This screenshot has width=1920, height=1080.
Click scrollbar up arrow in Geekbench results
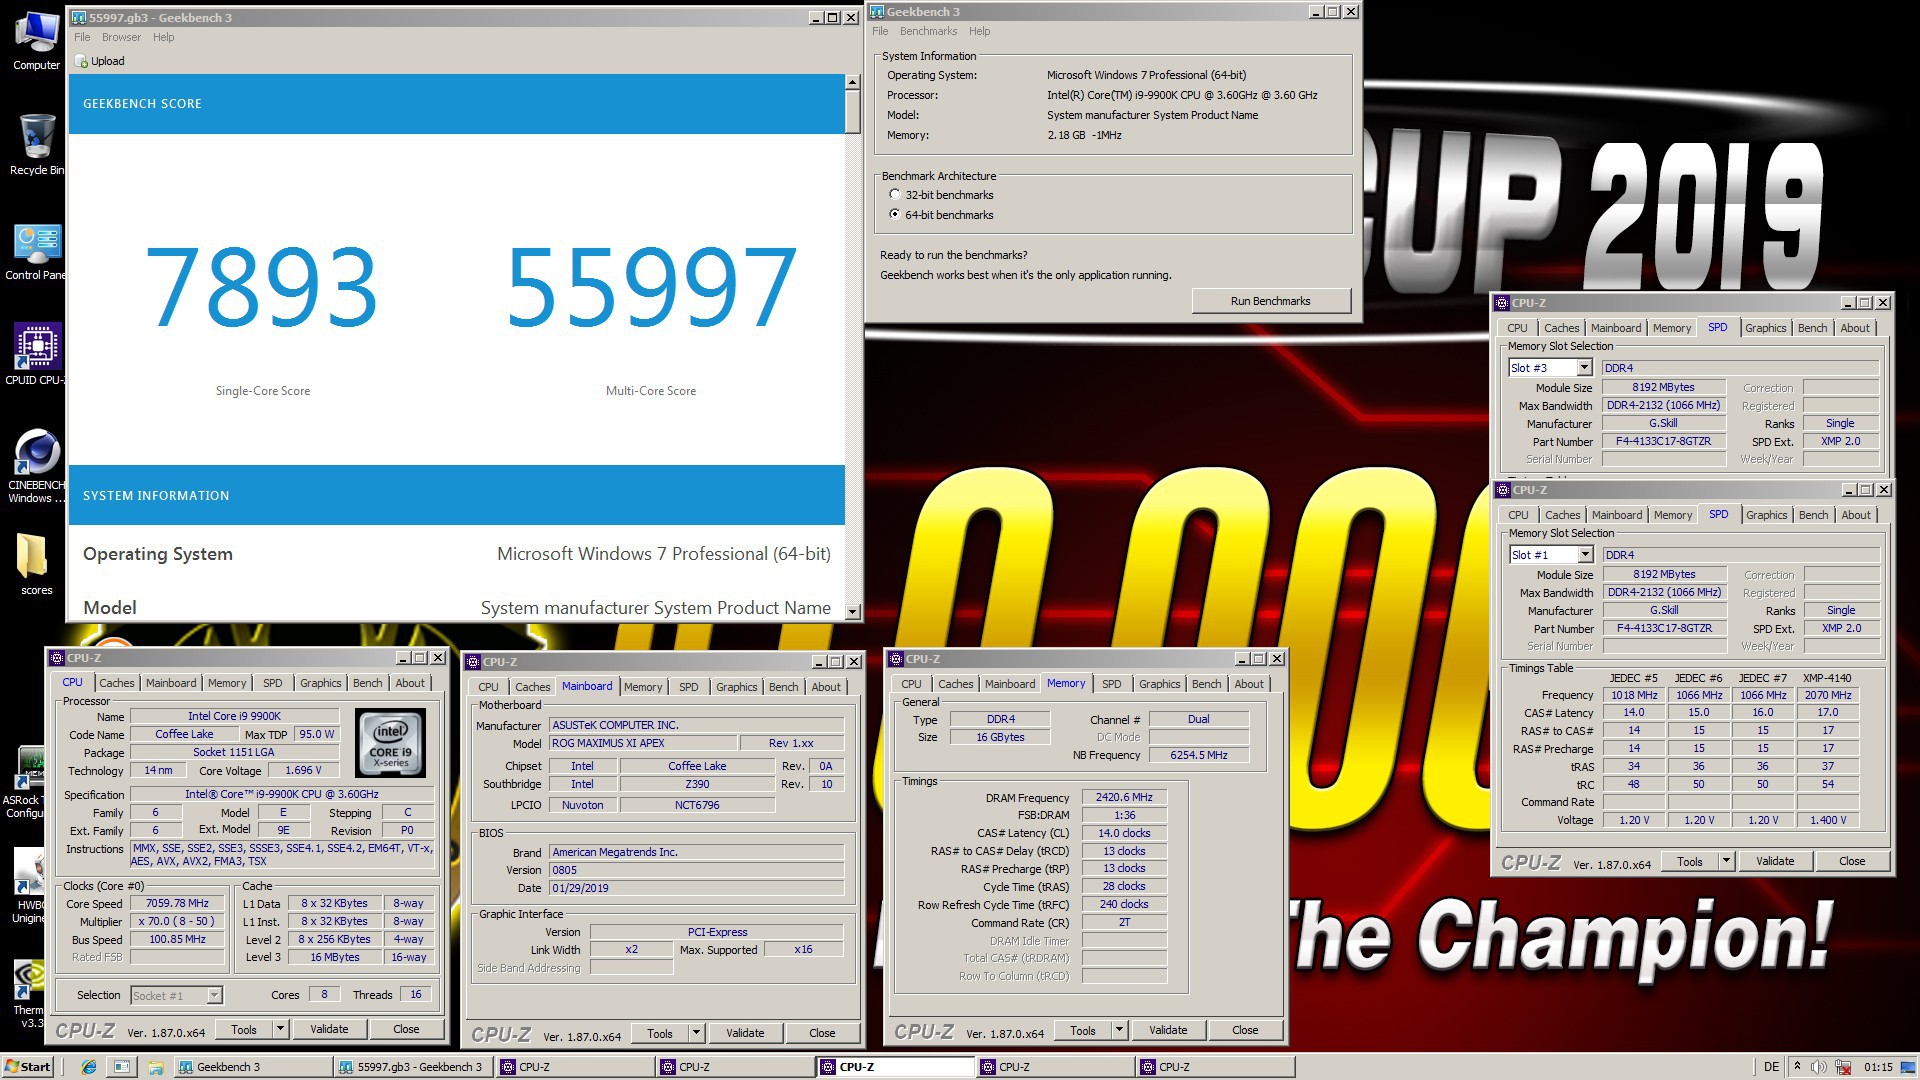[x=852, y=82]
